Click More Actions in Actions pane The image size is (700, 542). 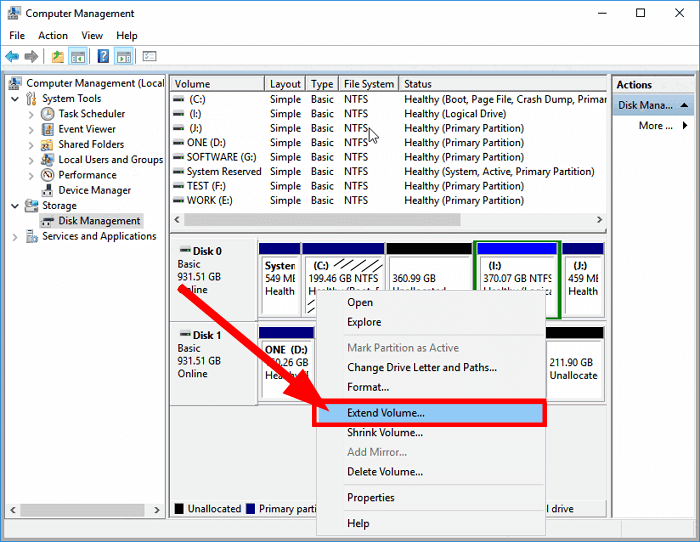(655, 126)
